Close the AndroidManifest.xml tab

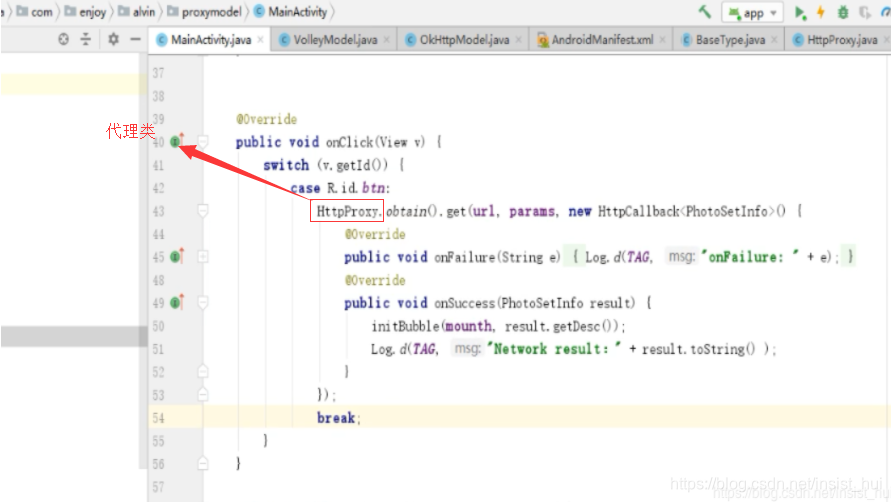click(663, 40)
